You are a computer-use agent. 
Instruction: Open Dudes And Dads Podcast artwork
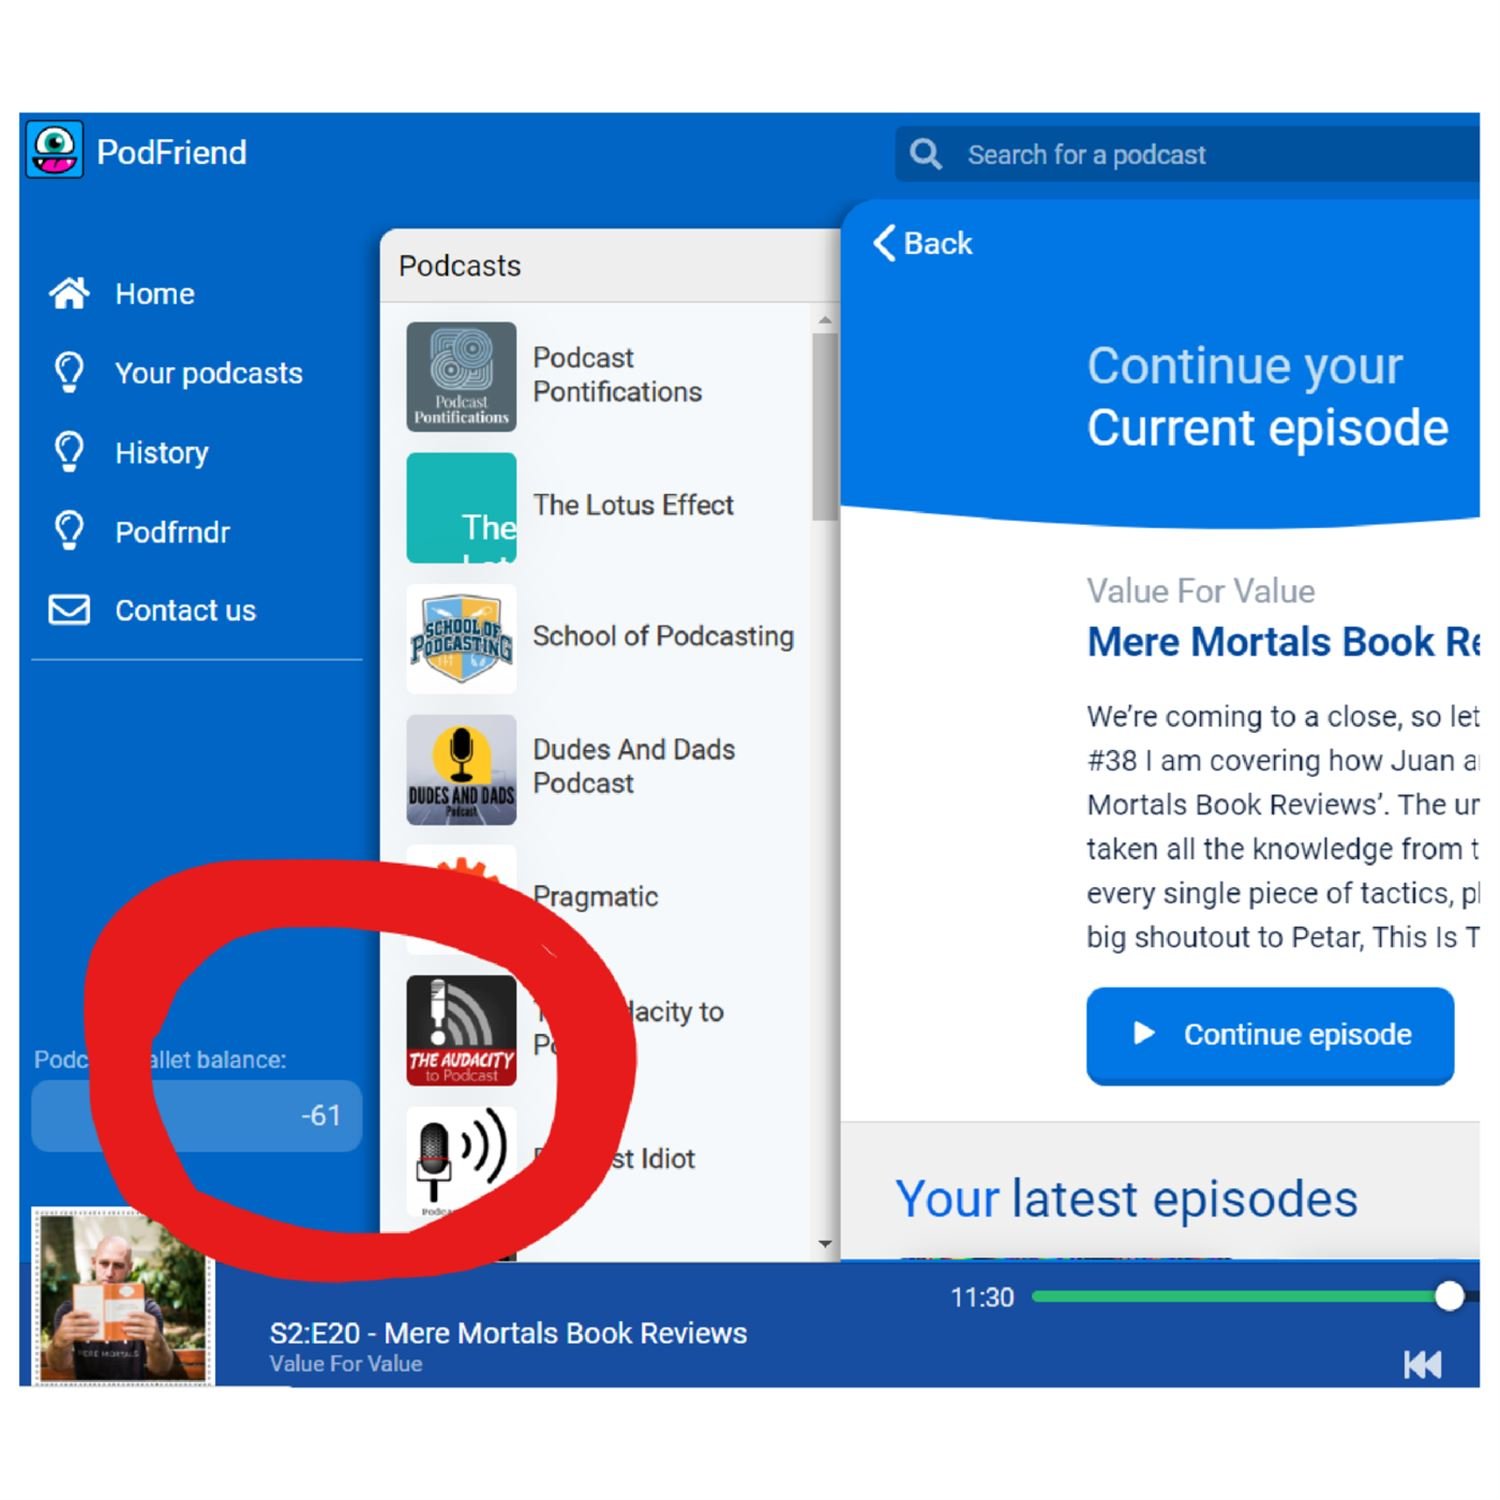tap(461, 769)
